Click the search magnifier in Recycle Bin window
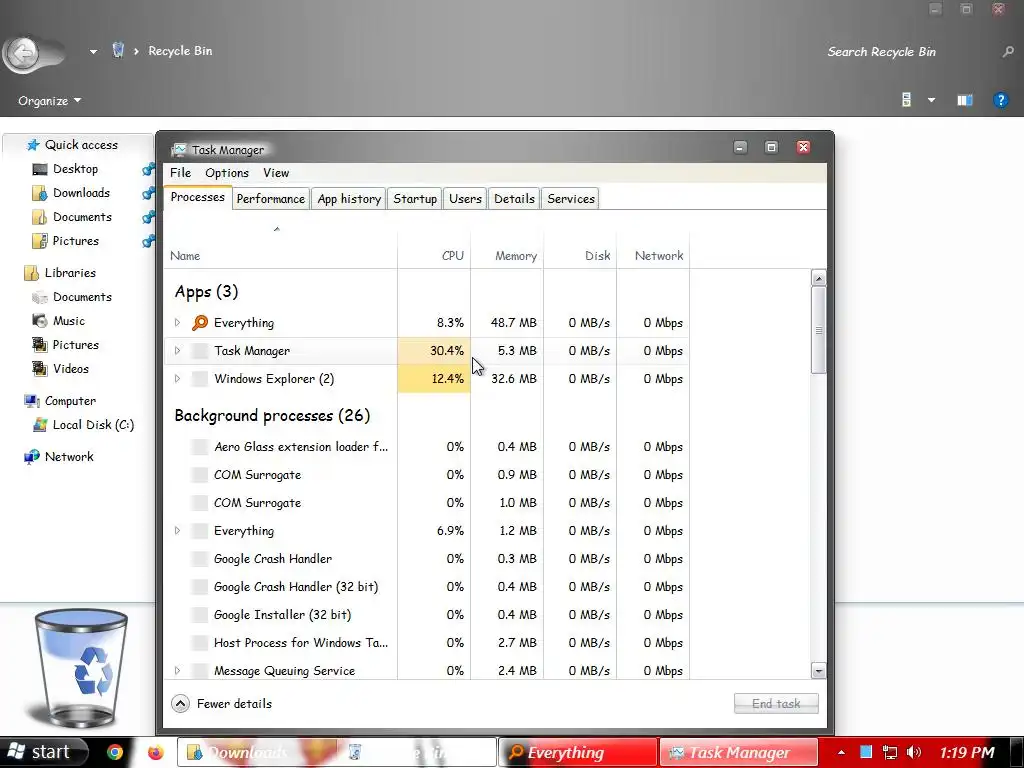The height and width of the screenshot is (768, 1024). [x=1008, y=52]
